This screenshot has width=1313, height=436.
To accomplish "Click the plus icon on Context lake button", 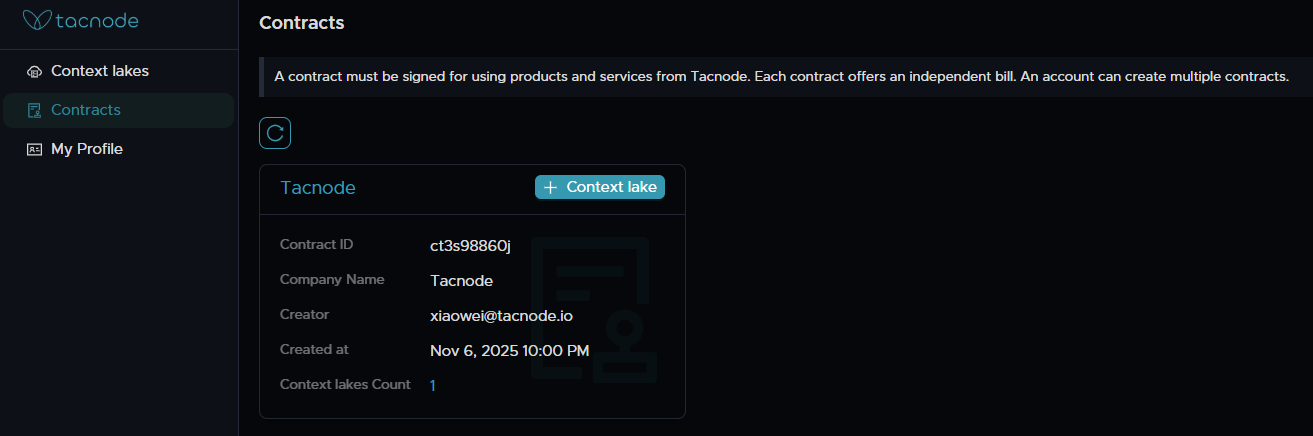I will tap(550, 187).
